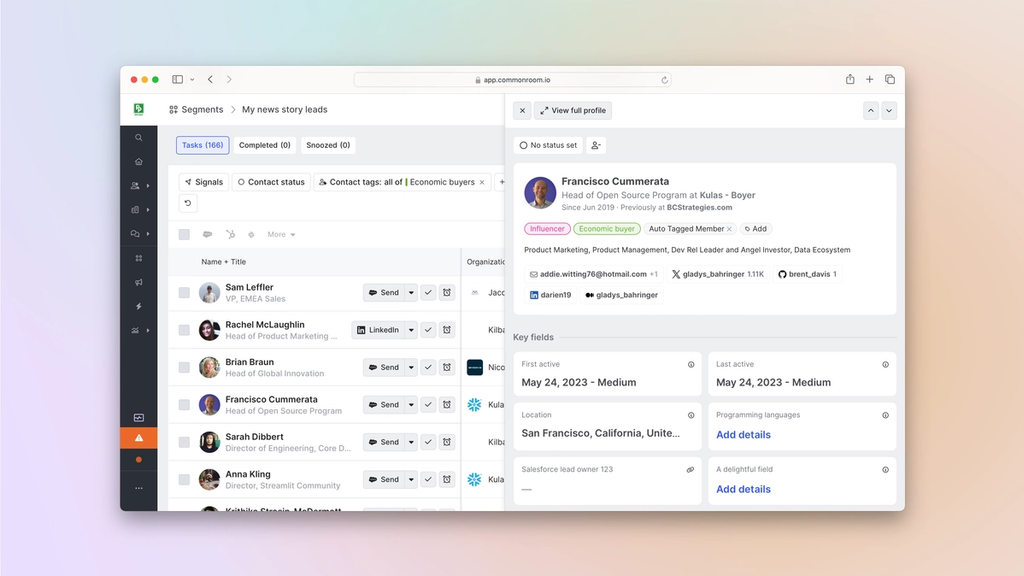Open Francisco Cummerata profile avatar
1024x576 pixels.
[540, 193]
